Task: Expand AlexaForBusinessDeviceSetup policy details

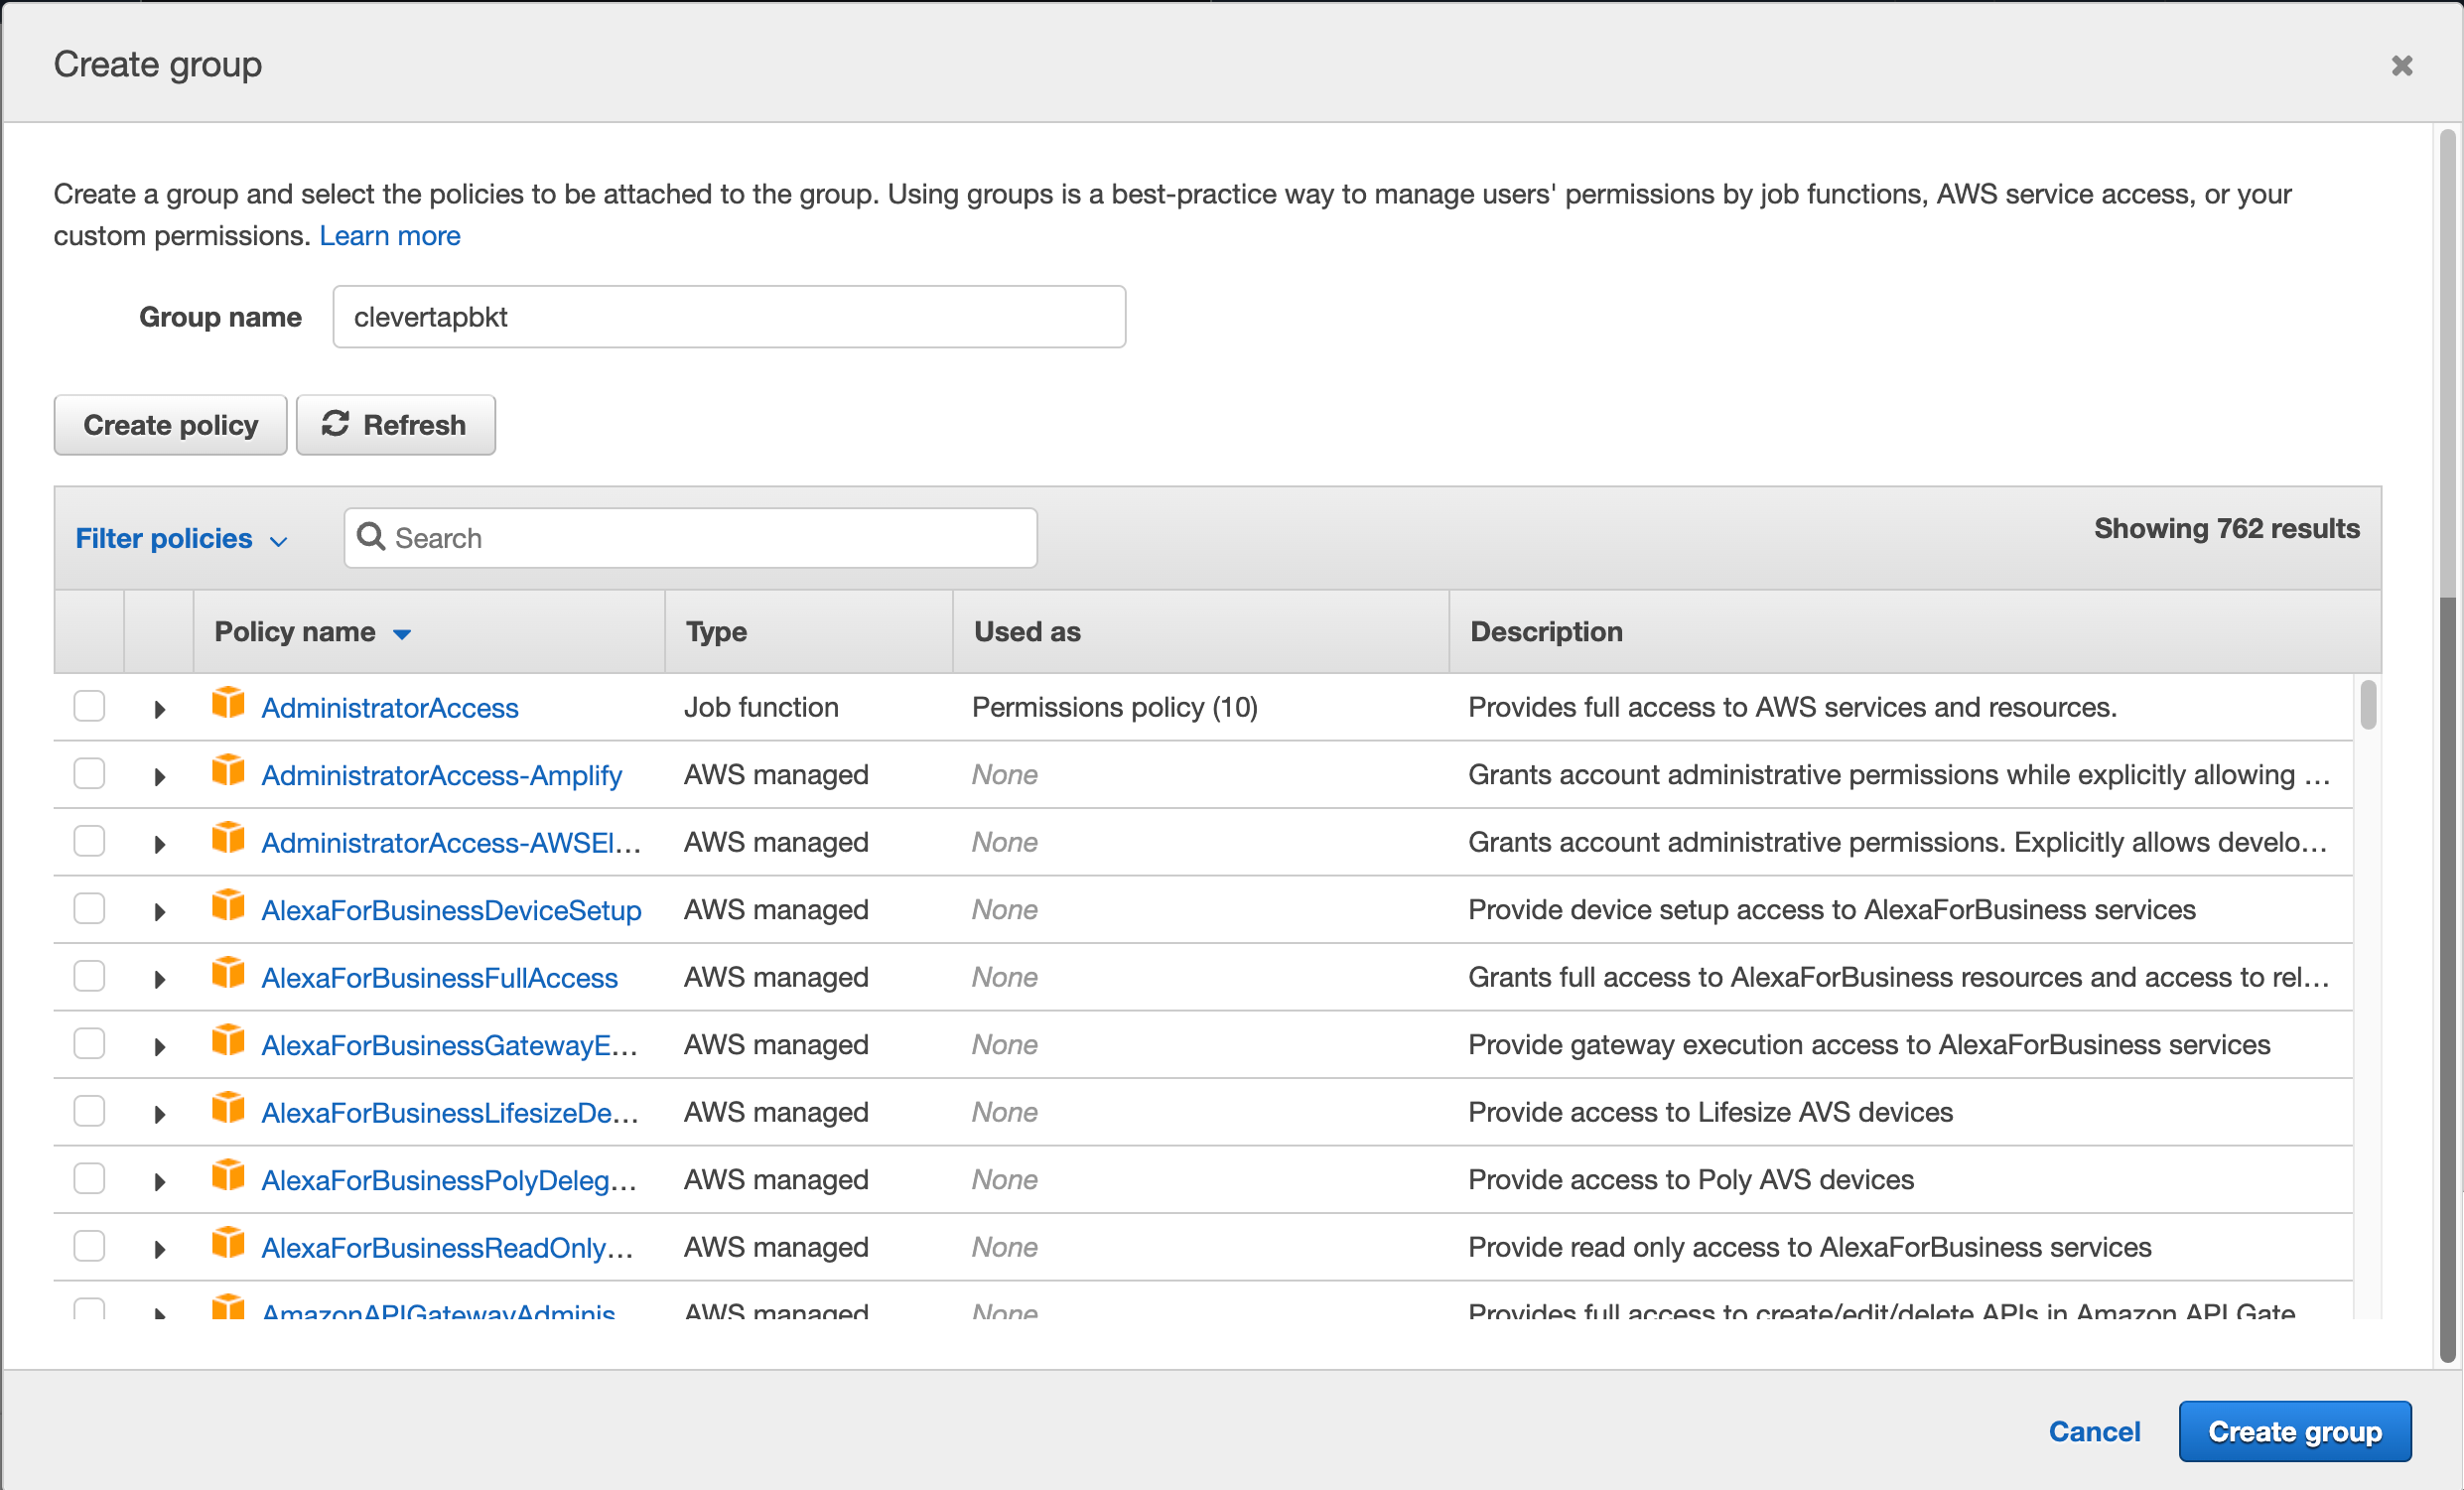Action: point(159,912)
